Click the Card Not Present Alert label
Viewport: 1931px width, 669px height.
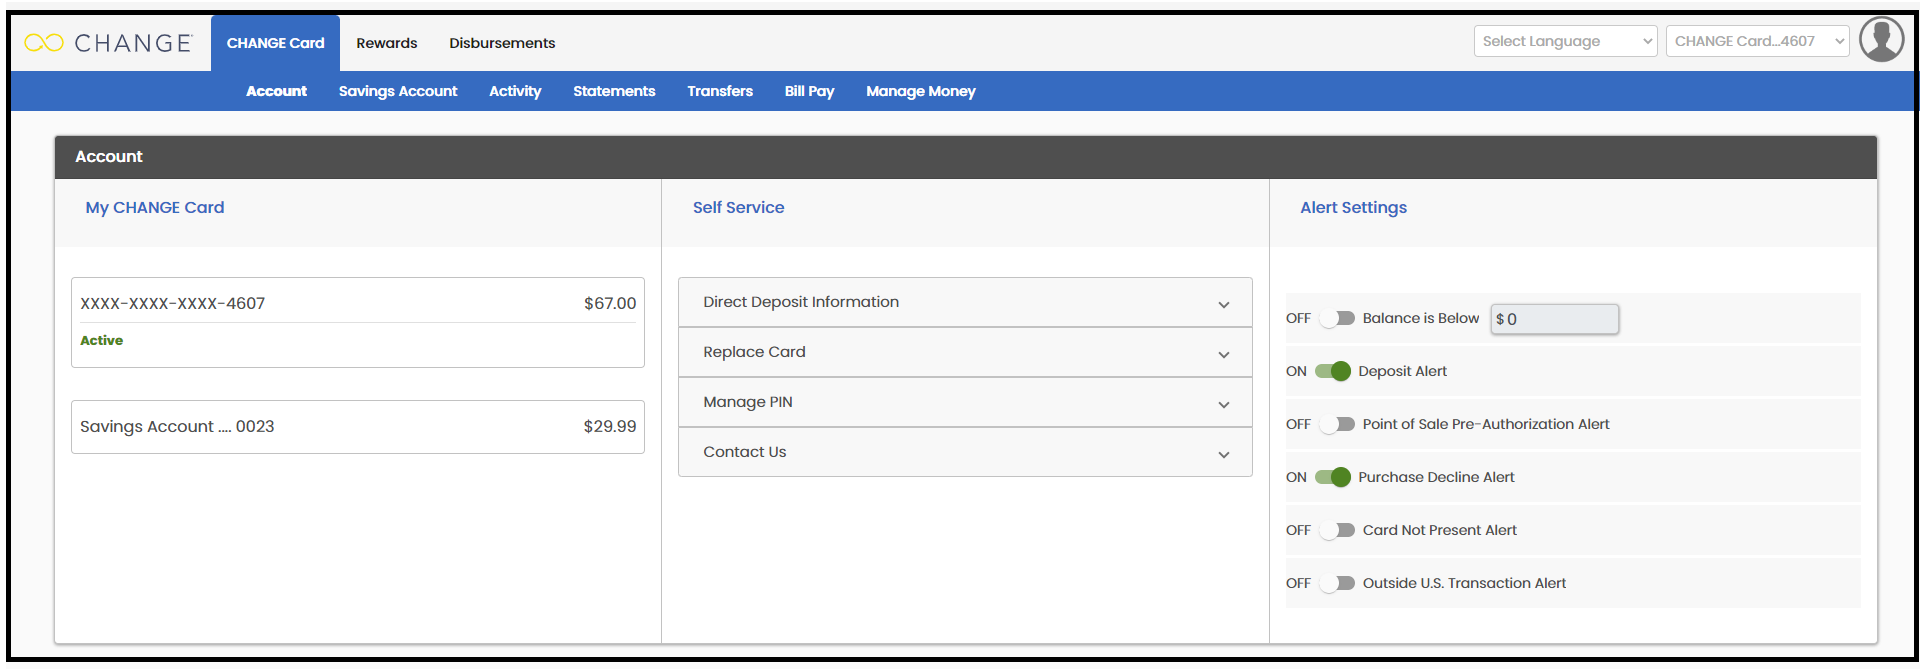(x=1439, y=530)
